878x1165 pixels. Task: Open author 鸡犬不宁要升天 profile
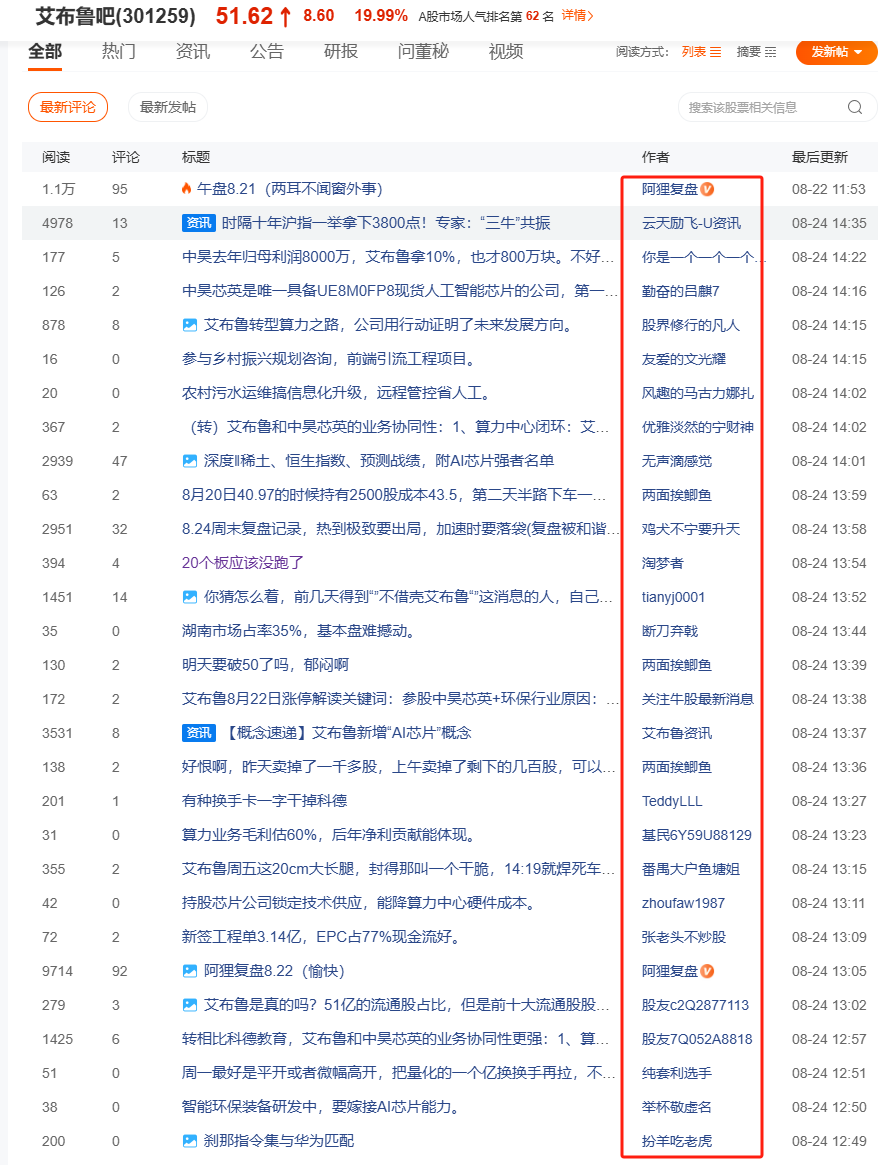click(x=691, y=529)
